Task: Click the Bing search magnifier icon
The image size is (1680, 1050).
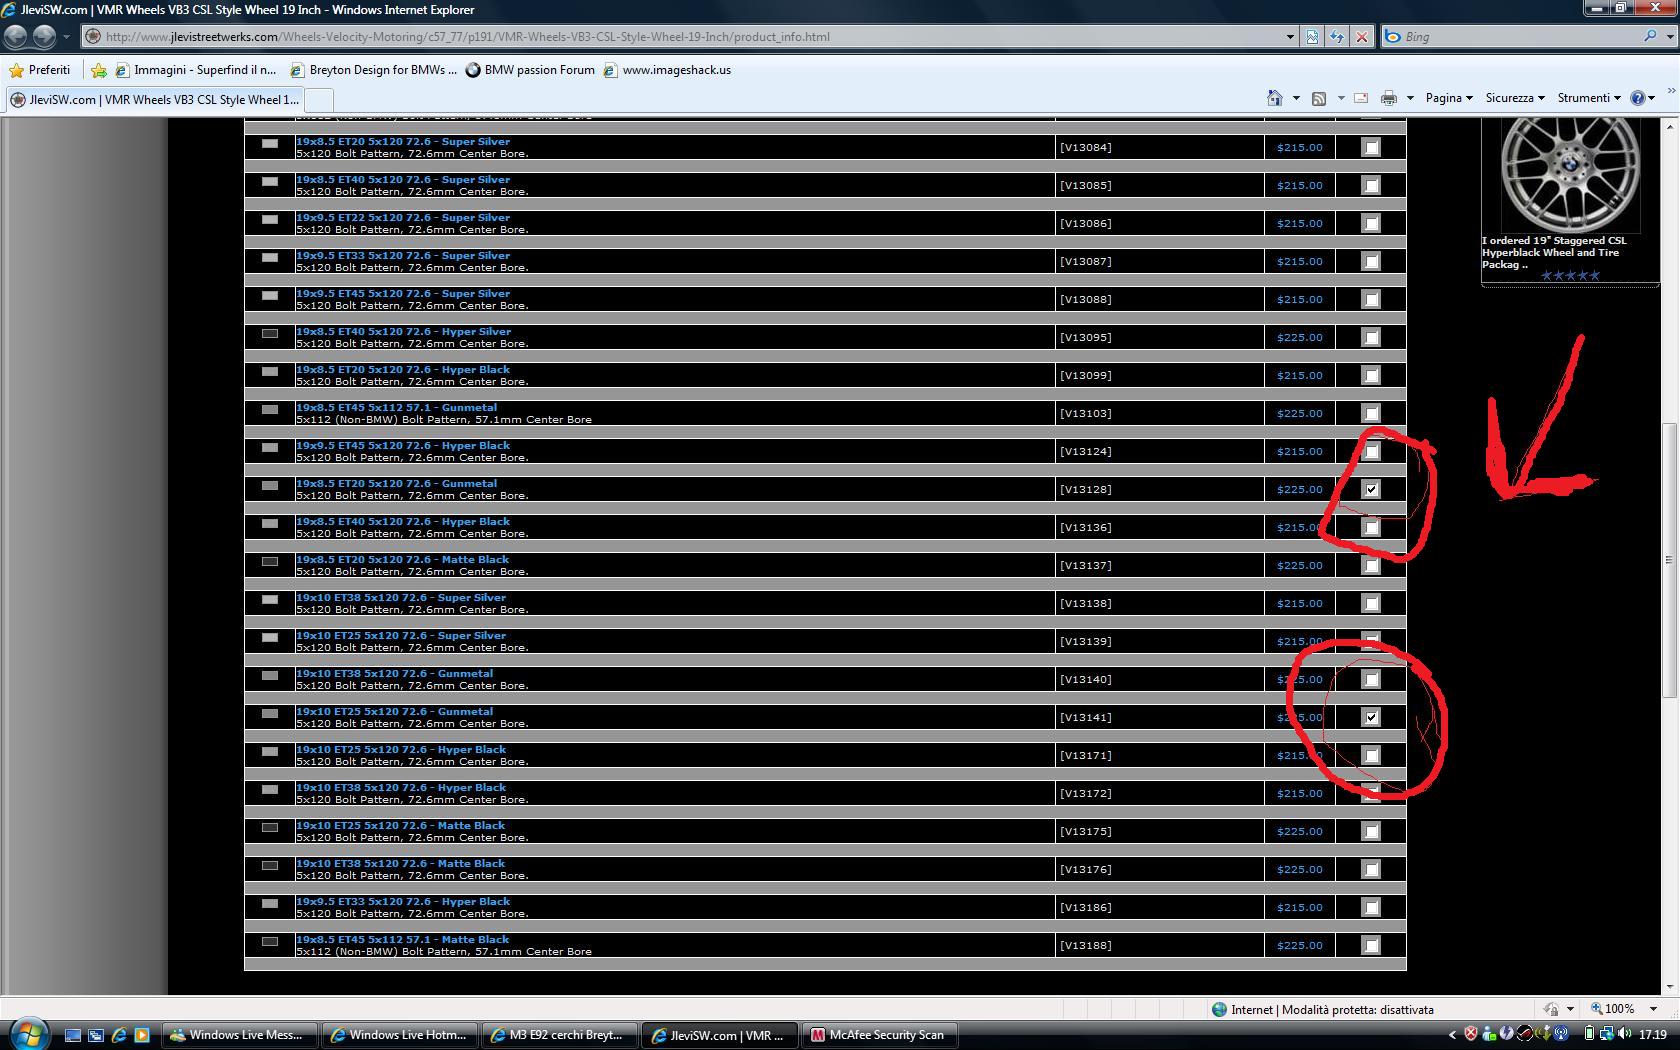Action: tap(1650, 36)
